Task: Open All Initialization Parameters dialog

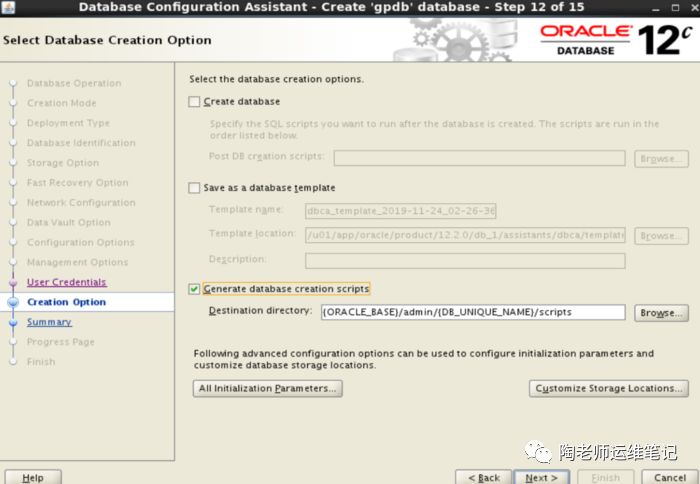Action: (268, 388)
